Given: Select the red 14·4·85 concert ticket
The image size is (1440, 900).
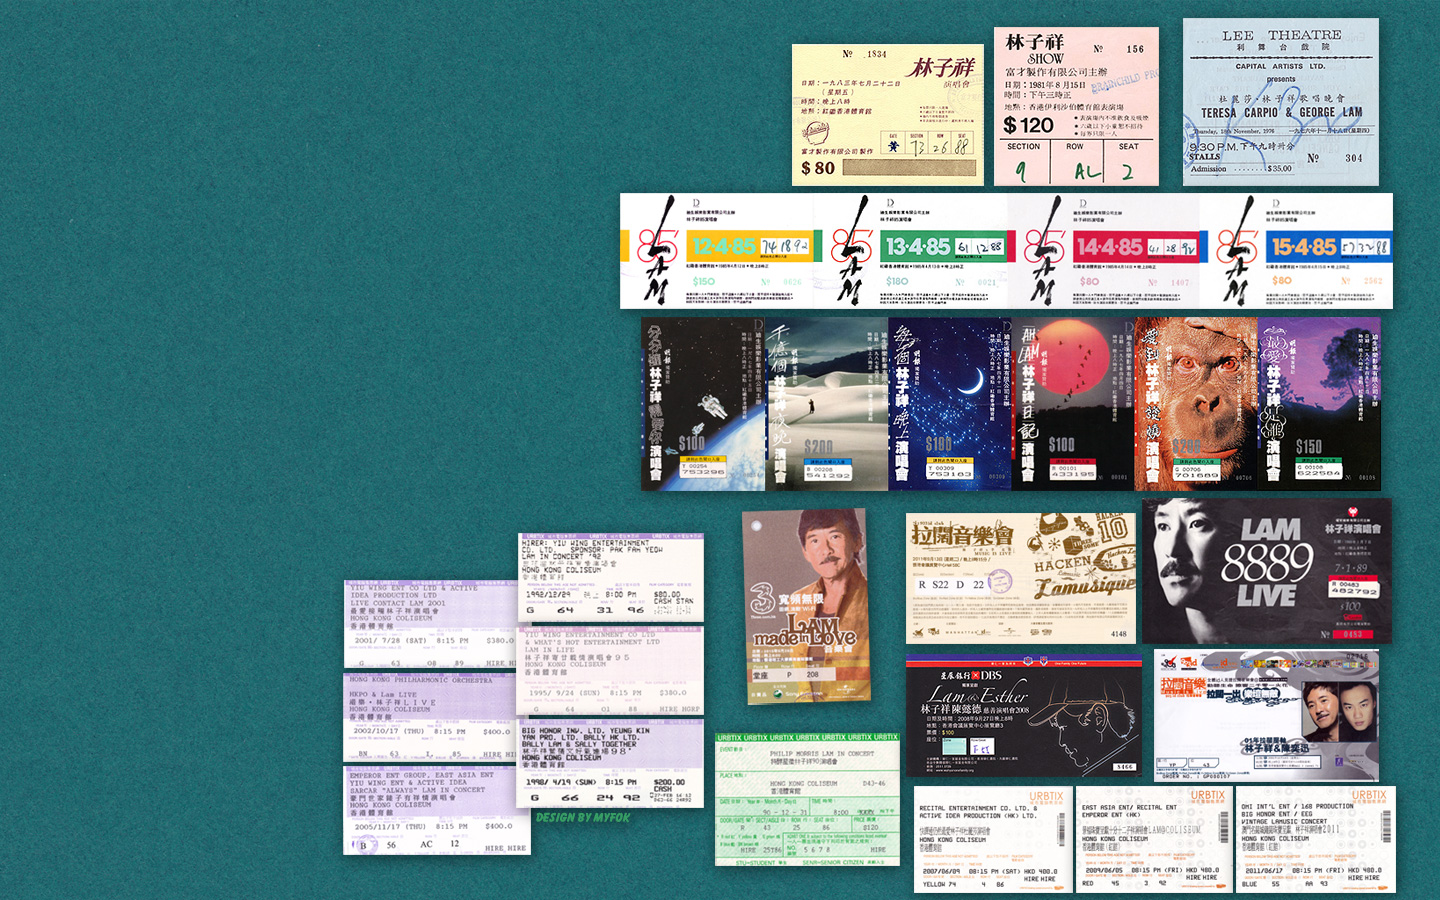Looking at the screenshot, I should 1103,251.
